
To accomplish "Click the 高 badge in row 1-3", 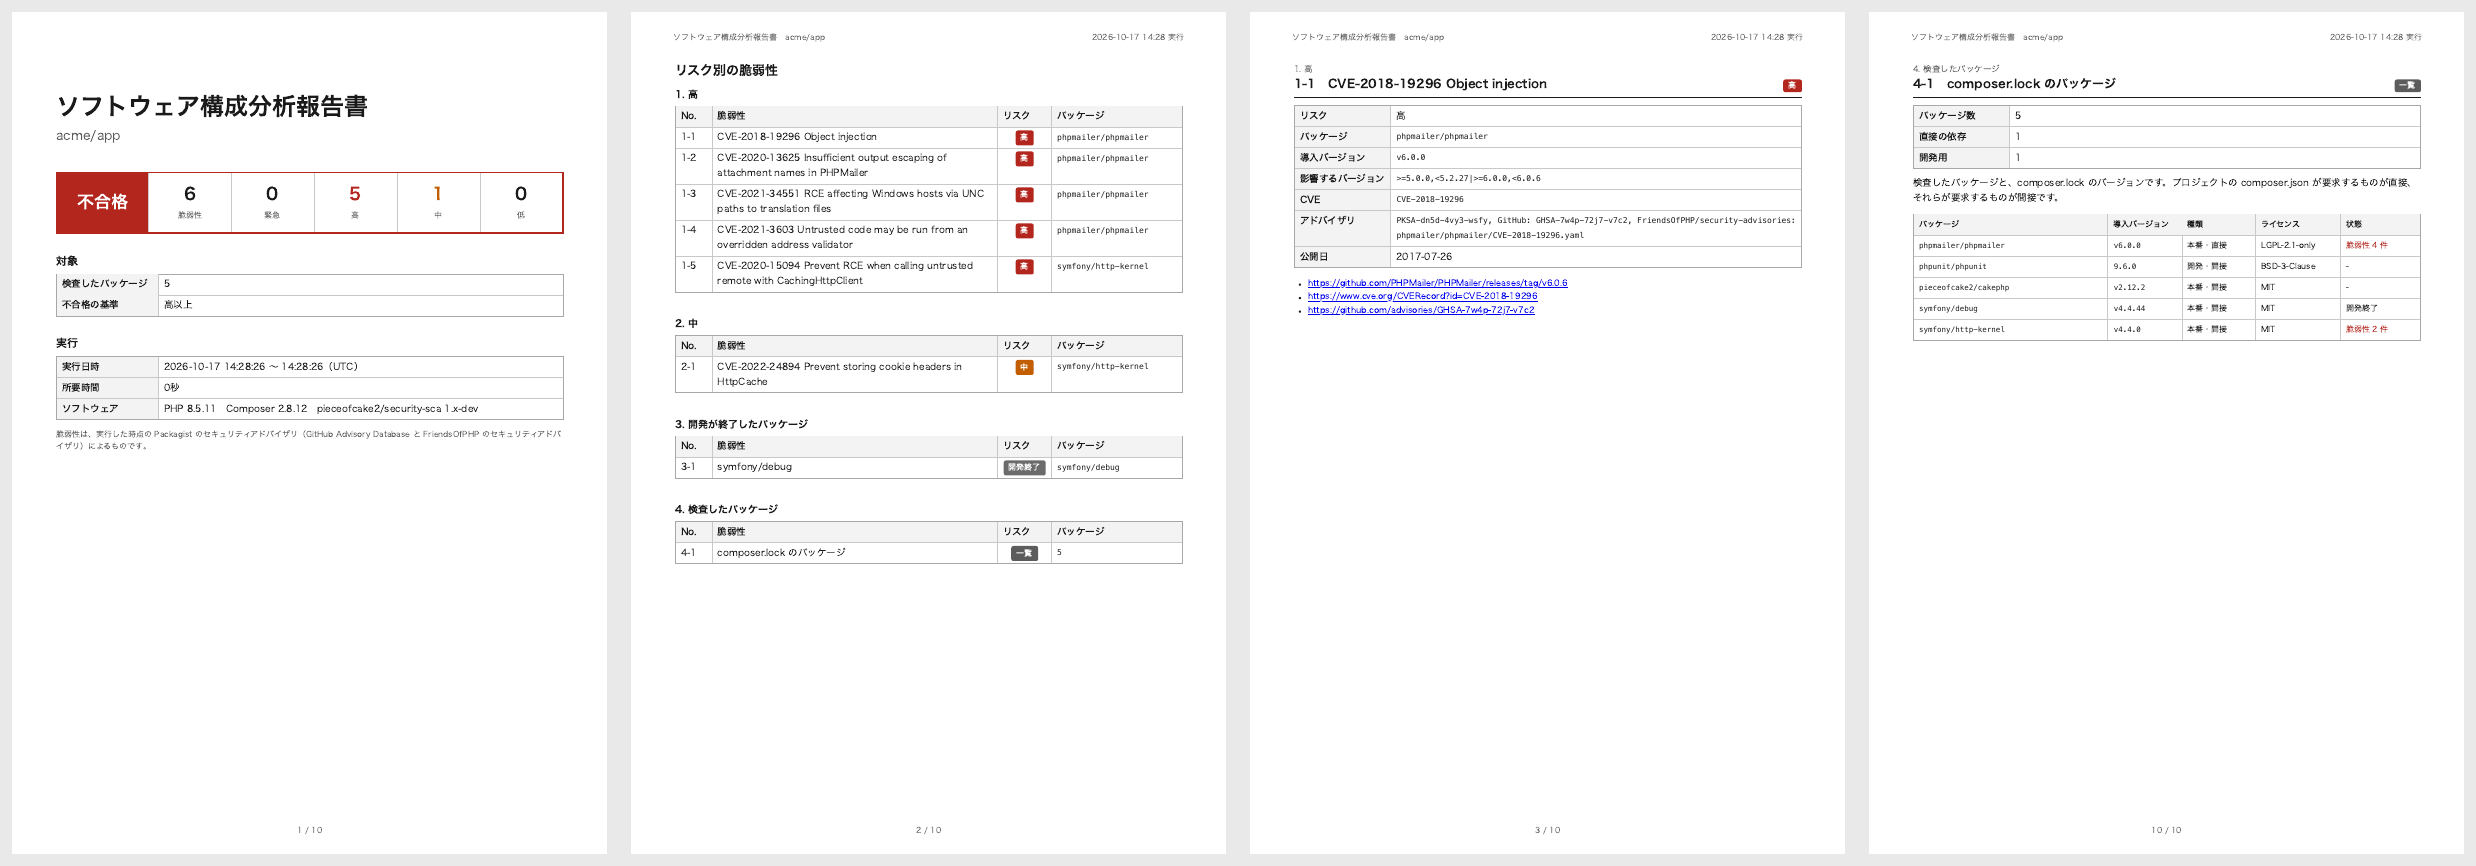I will pos(1024,194).
